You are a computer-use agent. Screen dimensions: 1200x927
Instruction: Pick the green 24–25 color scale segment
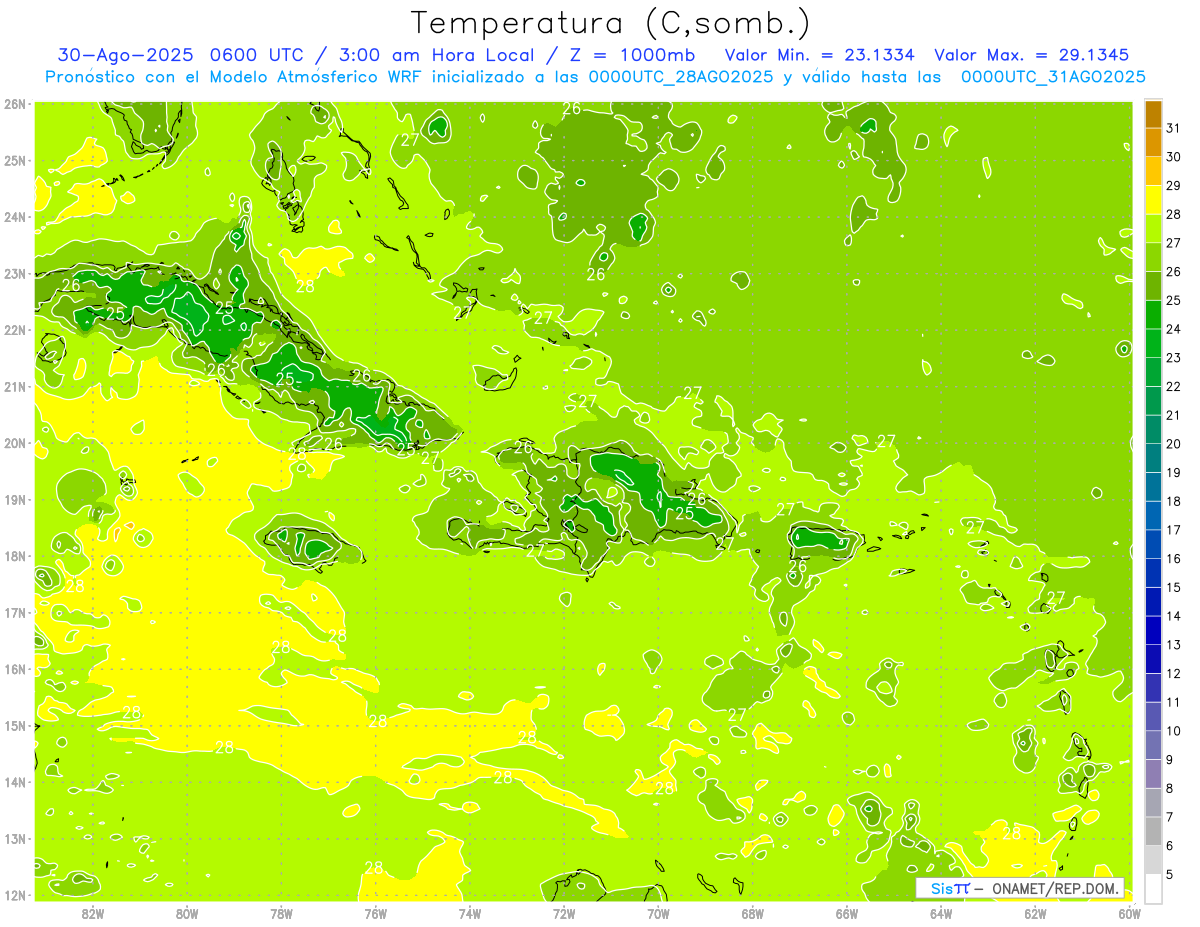click(1153, 314)
